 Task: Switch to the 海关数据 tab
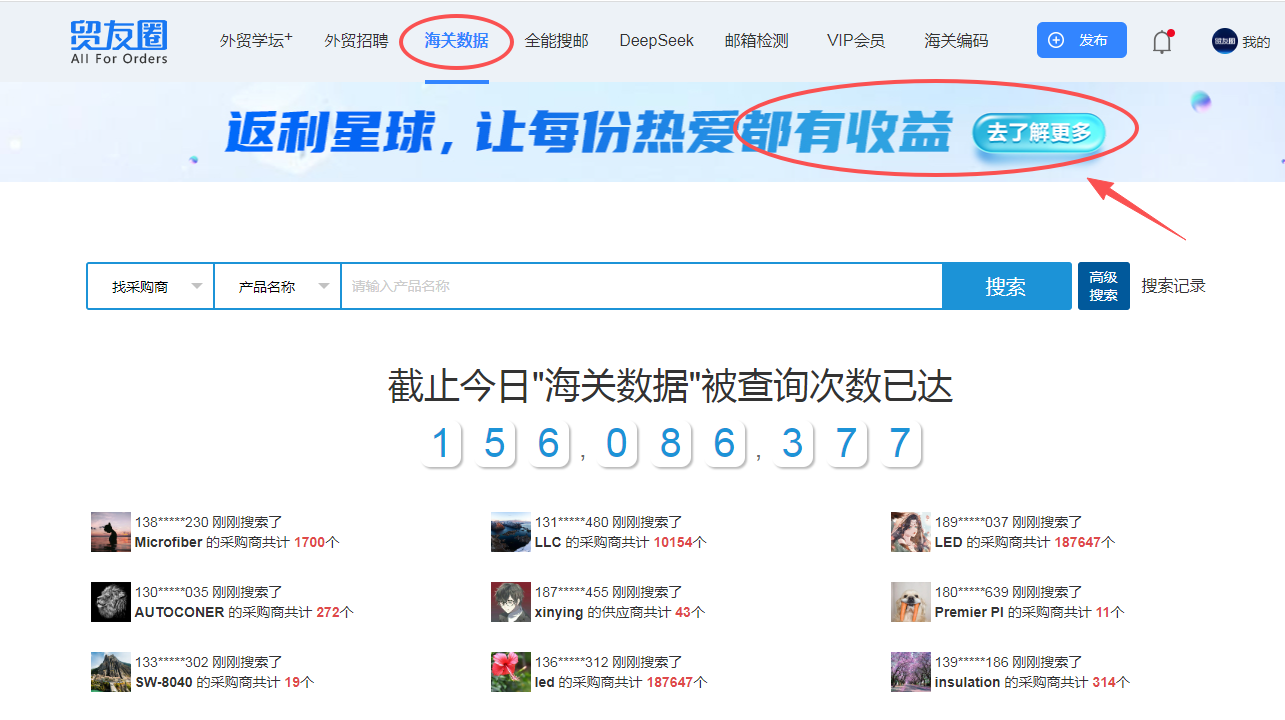tap(456, 41)
